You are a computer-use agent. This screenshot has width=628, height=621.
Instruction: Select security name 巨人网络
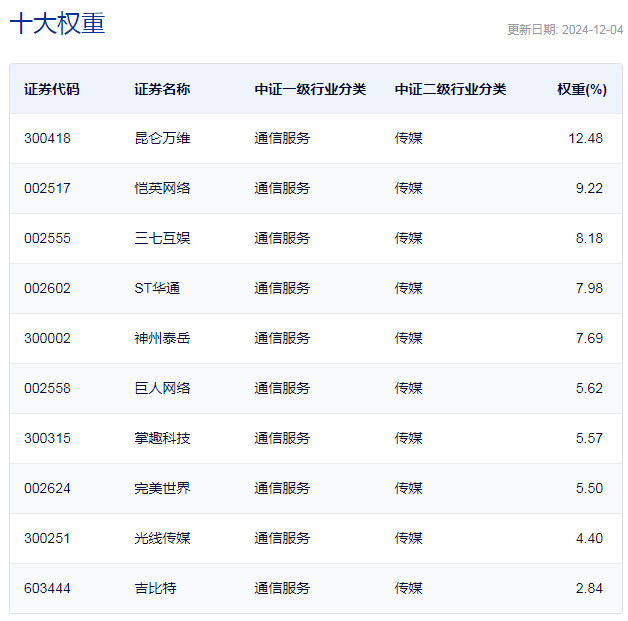[x=162, y=388]
